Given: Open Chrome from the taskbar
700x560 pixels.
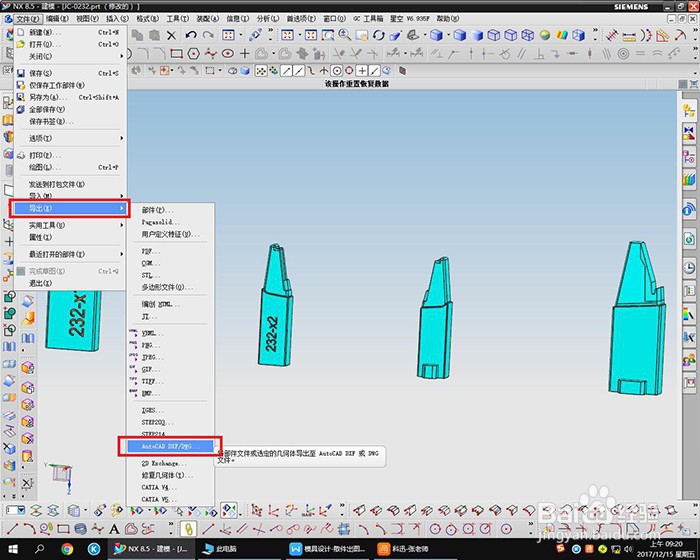Looking at the screenshot, I should 67,548.
